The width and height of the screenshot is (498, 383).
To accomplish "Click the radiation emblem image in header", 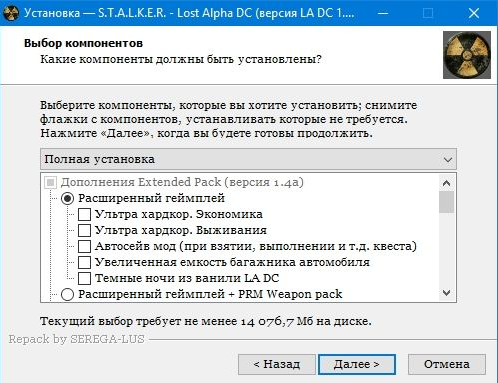I will point(467,55).
